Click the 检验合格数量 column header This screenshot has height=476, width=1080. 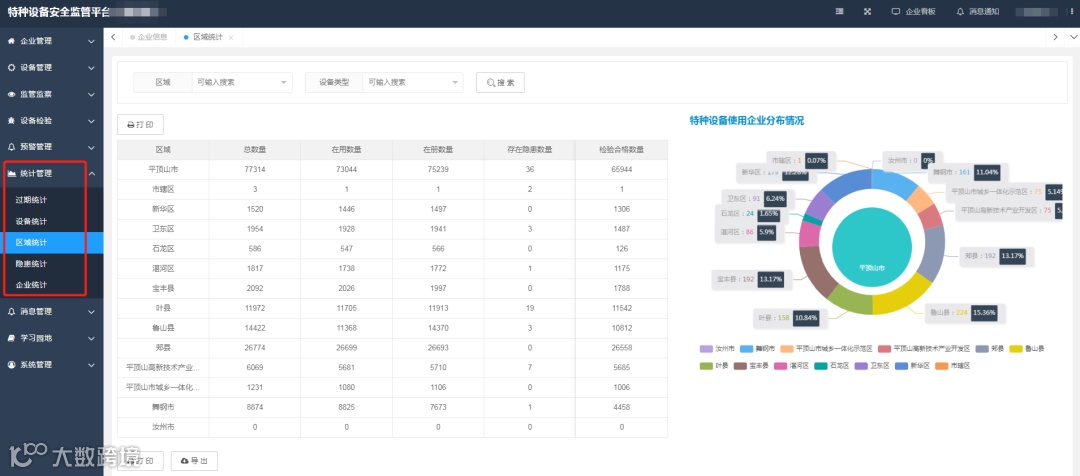click(x=621, y=149)
